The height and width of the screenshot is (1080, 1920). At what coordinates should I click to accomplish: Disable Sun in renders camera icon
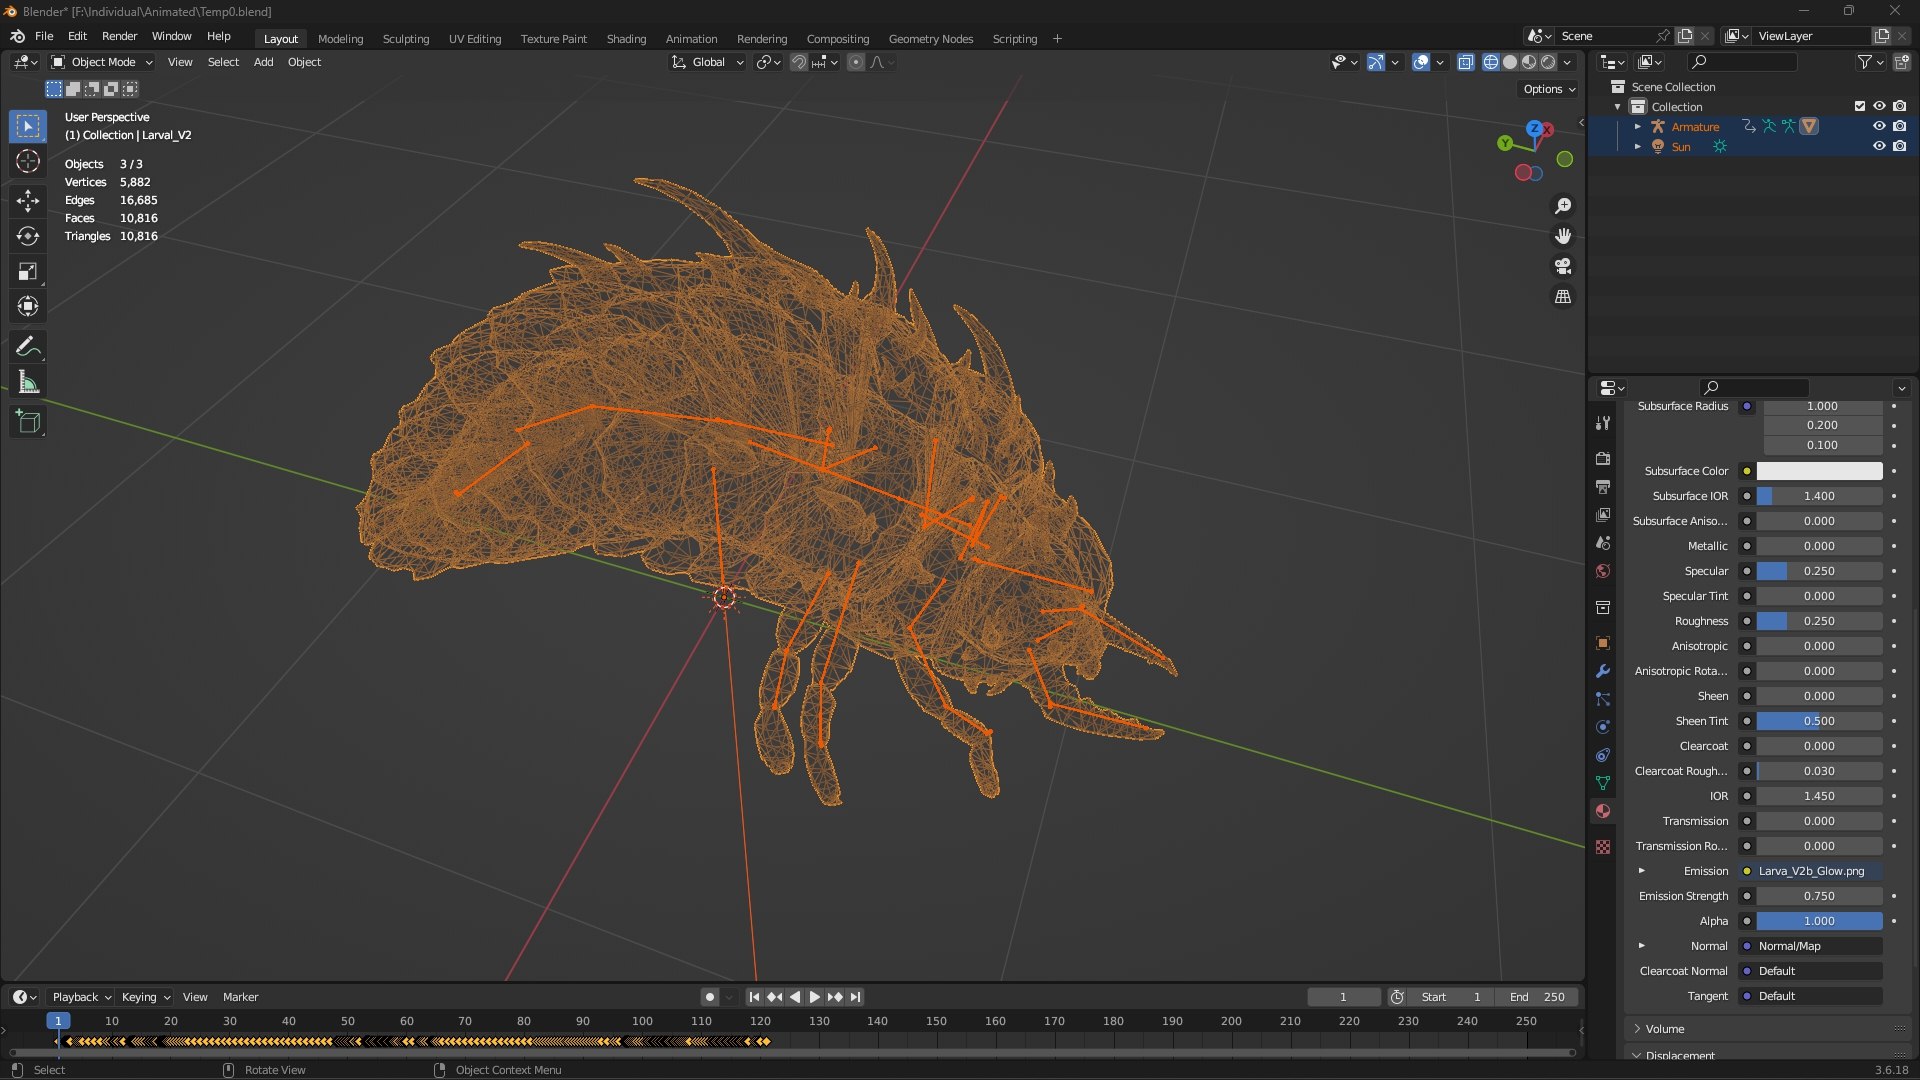(x=1899, y=146)
